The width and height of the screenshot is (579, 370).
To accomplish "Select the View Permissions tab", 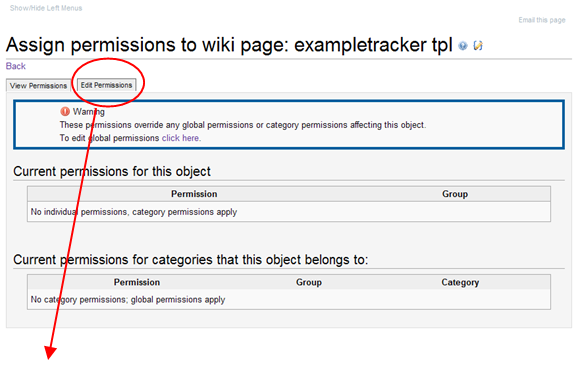I will click(x=38, y=86).
